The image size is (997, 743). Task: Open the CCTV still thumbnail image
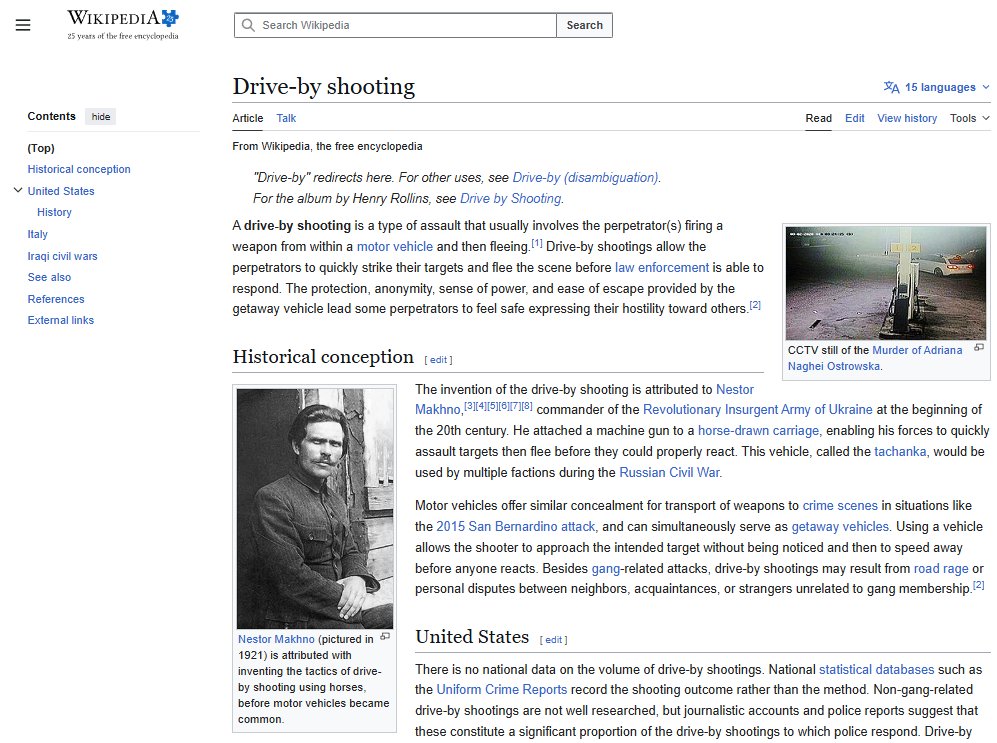(886, 283)
